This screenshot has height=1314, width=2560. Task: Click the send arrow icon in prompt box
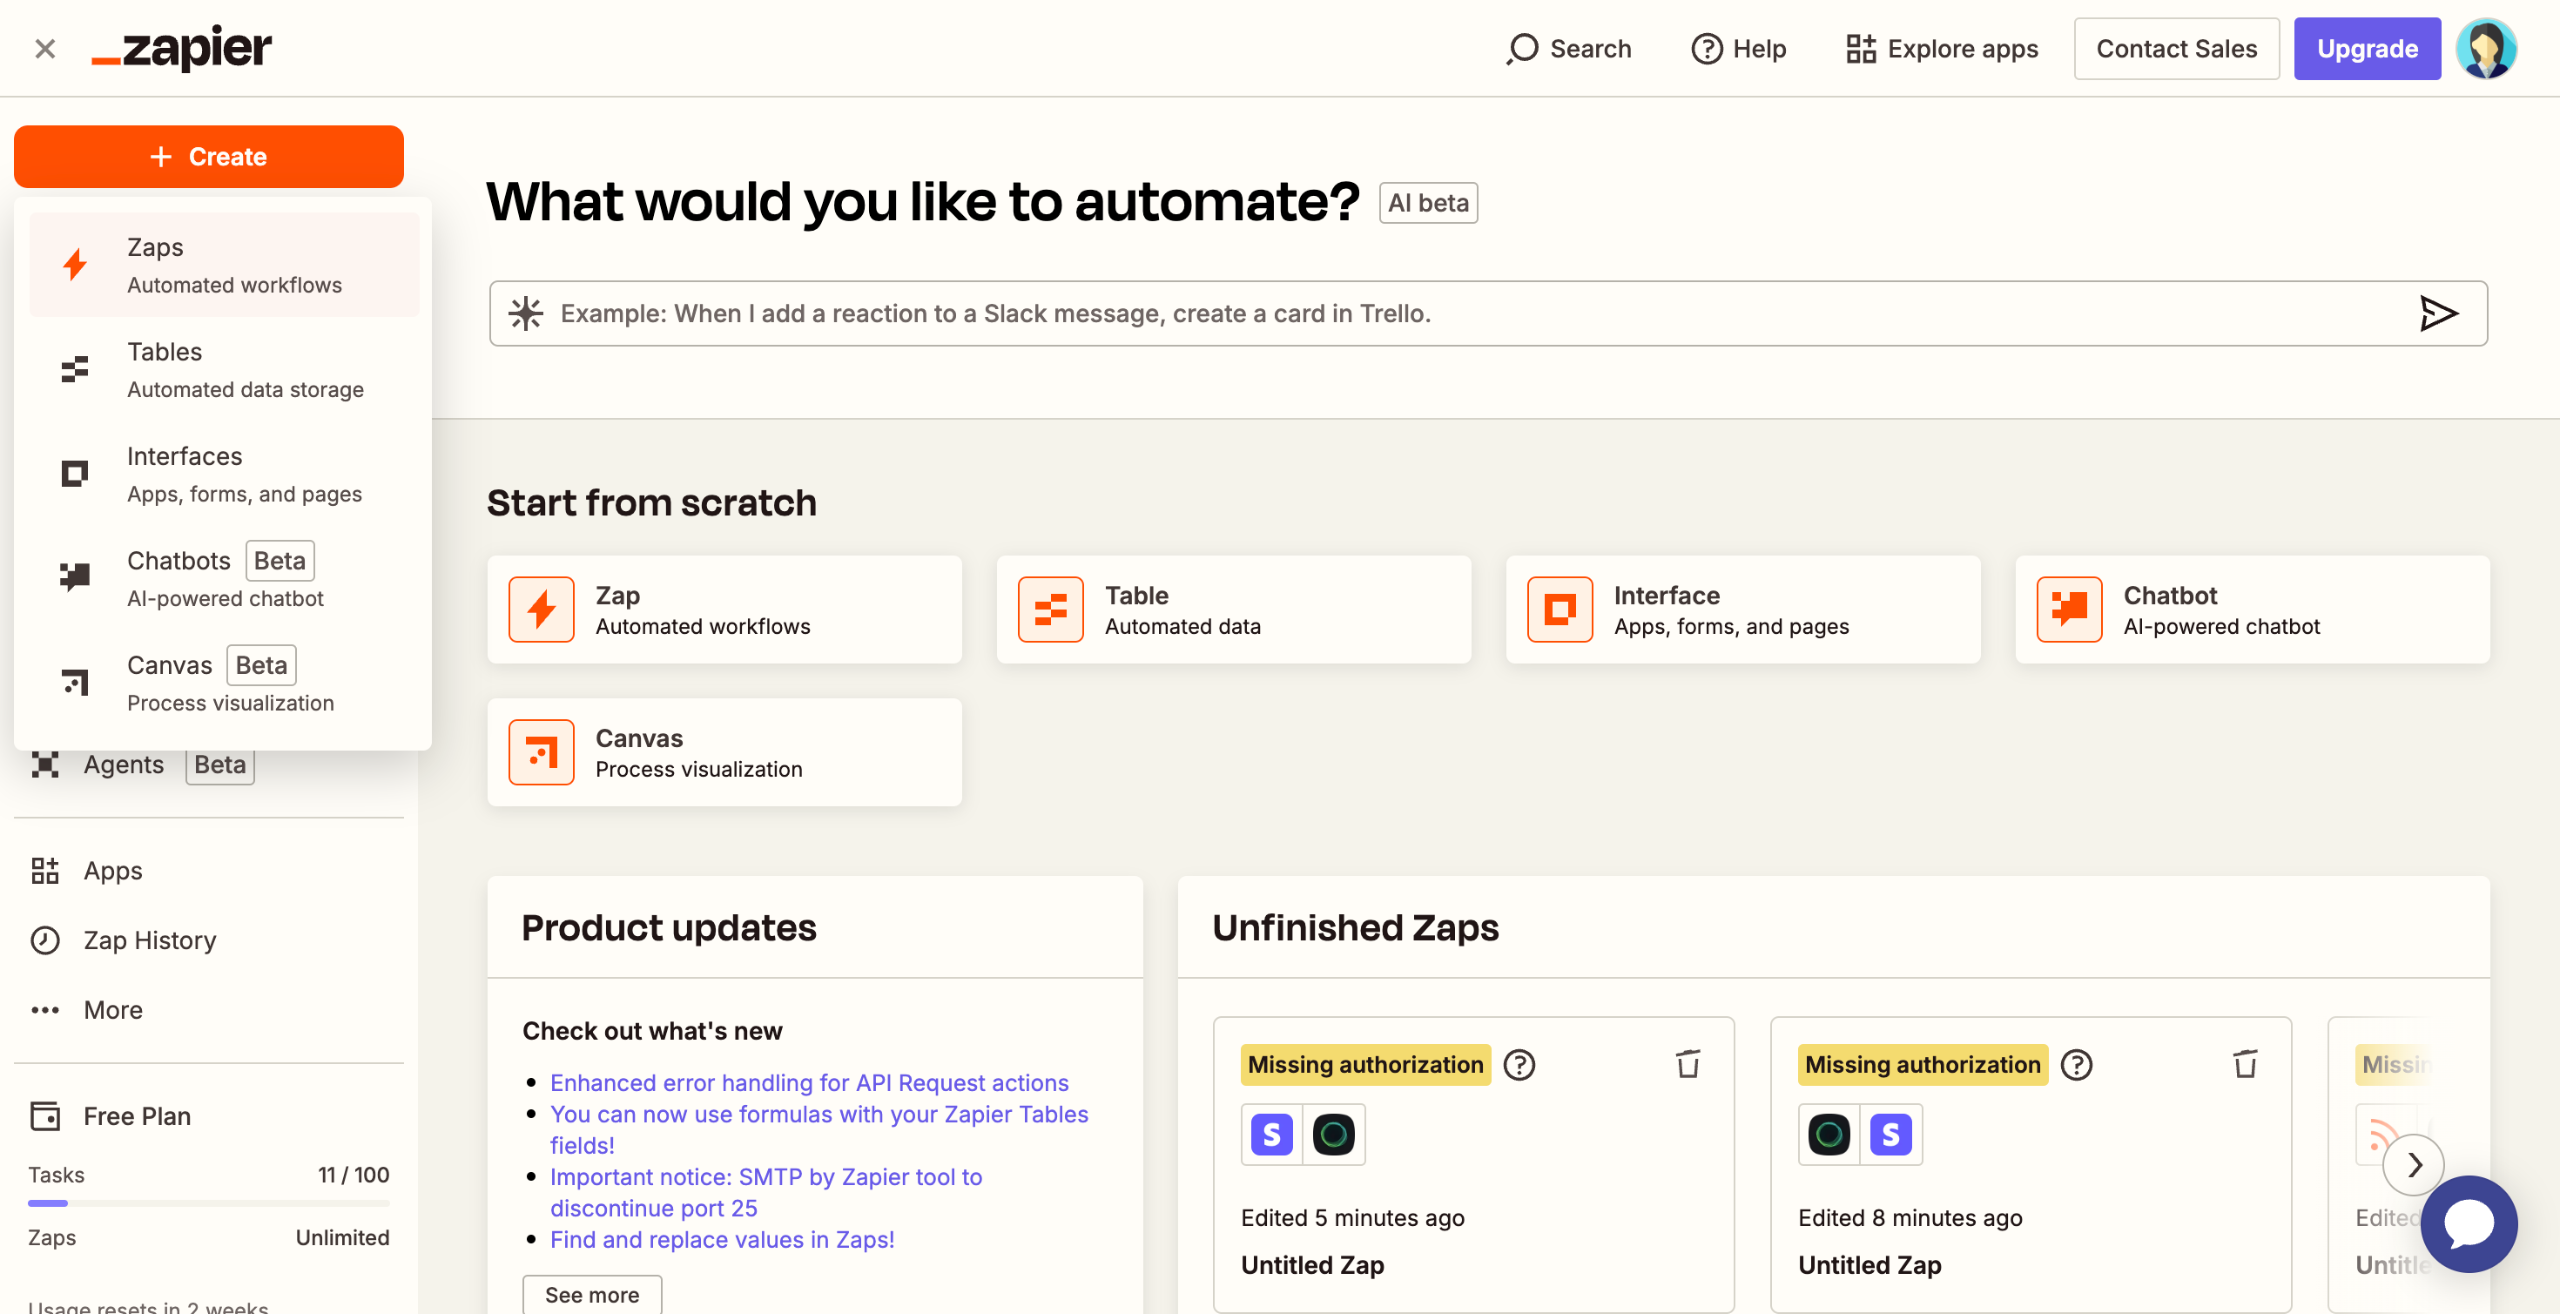[2438, 313]
